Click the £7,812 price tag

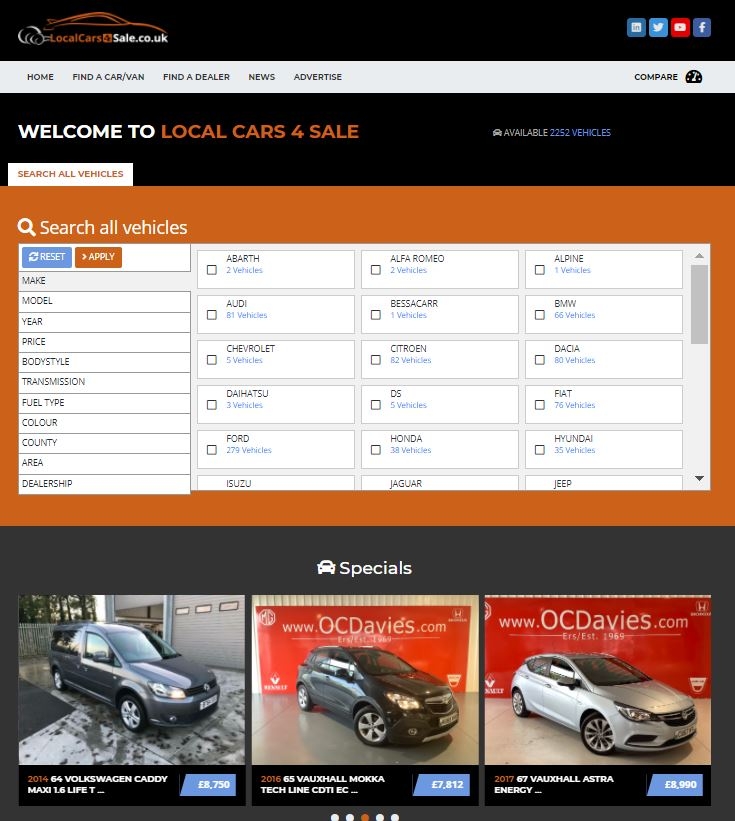point(442,785)
